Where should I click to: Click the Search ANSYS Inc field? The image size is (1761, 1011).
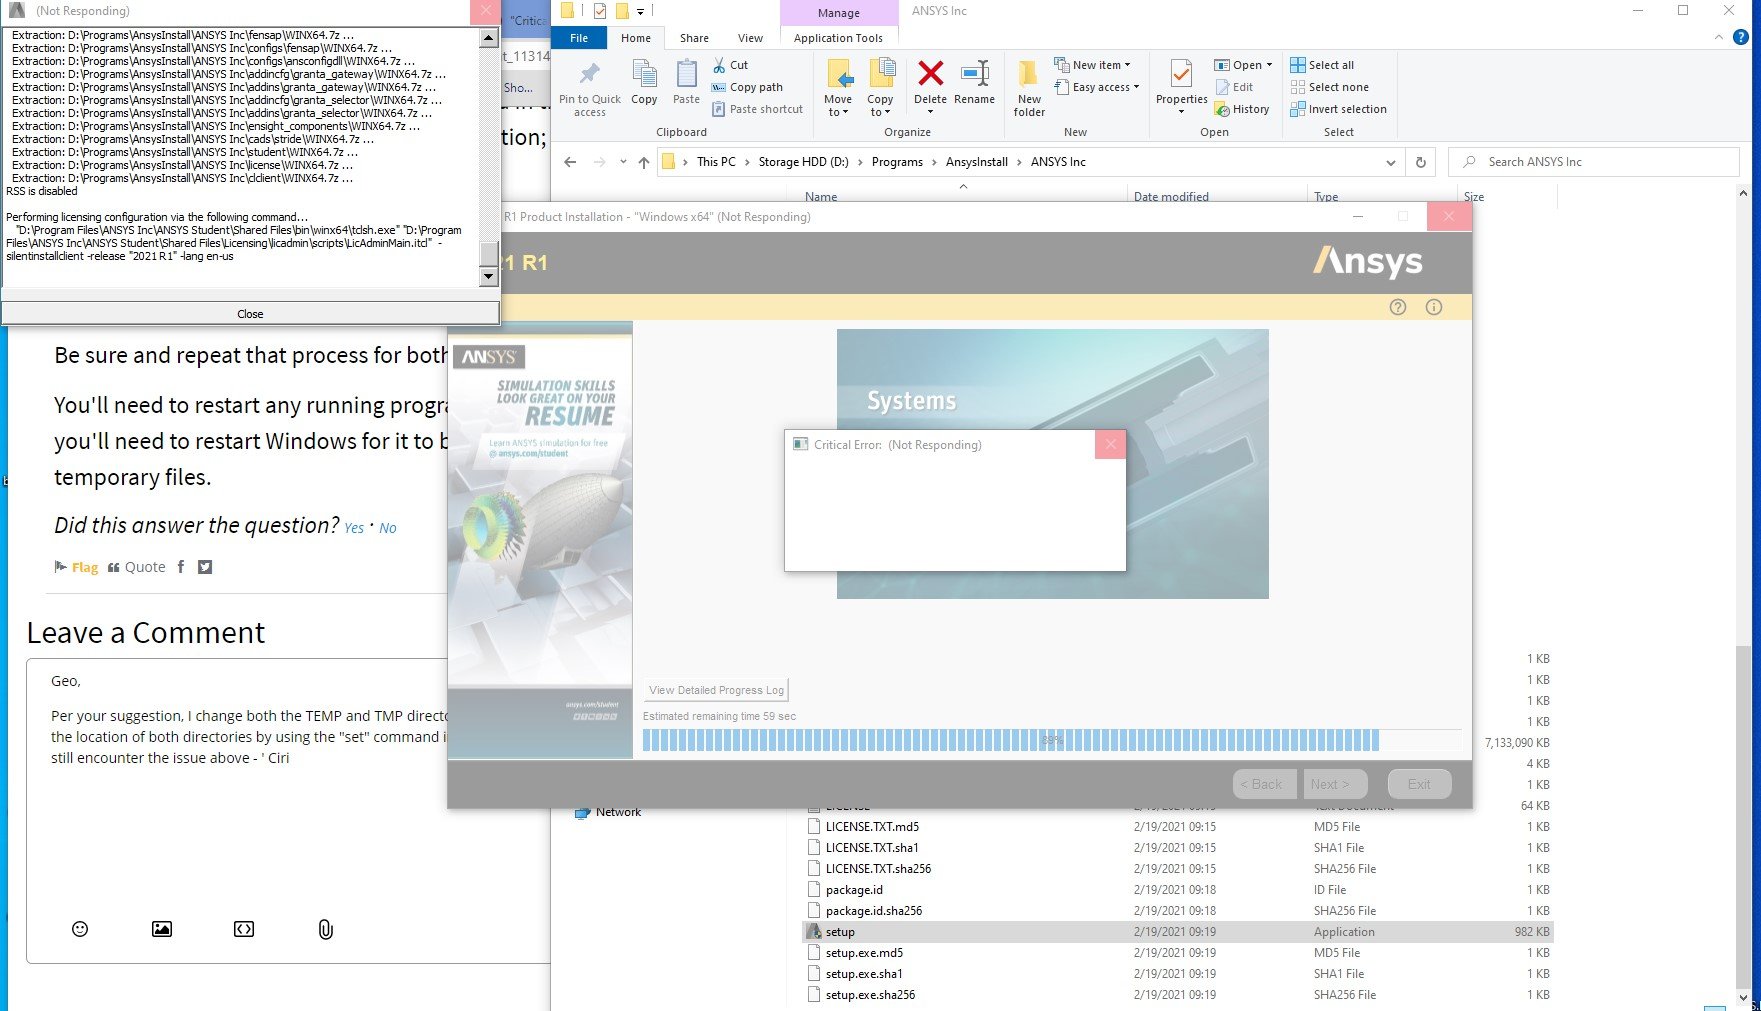coord(1594,162)
